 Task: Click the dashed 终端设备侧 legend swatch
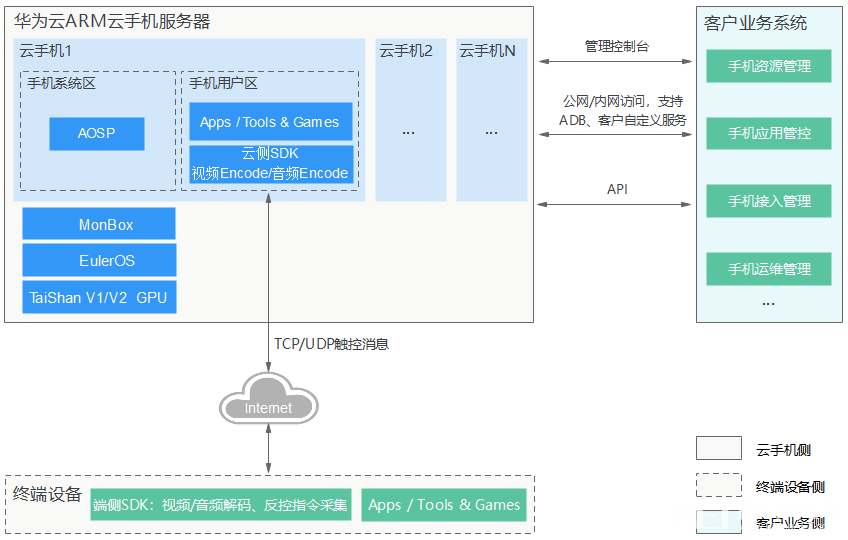coord(718,485)
